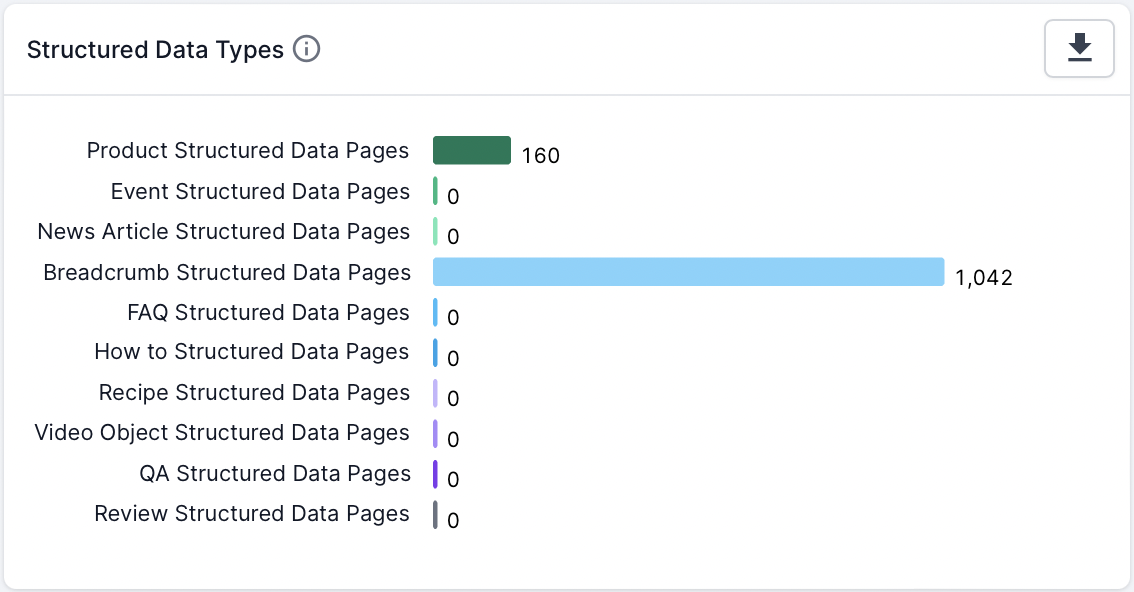Click the download export icon
The width and height of the screenshot is (1134, 592).
tap(1079, 48)
